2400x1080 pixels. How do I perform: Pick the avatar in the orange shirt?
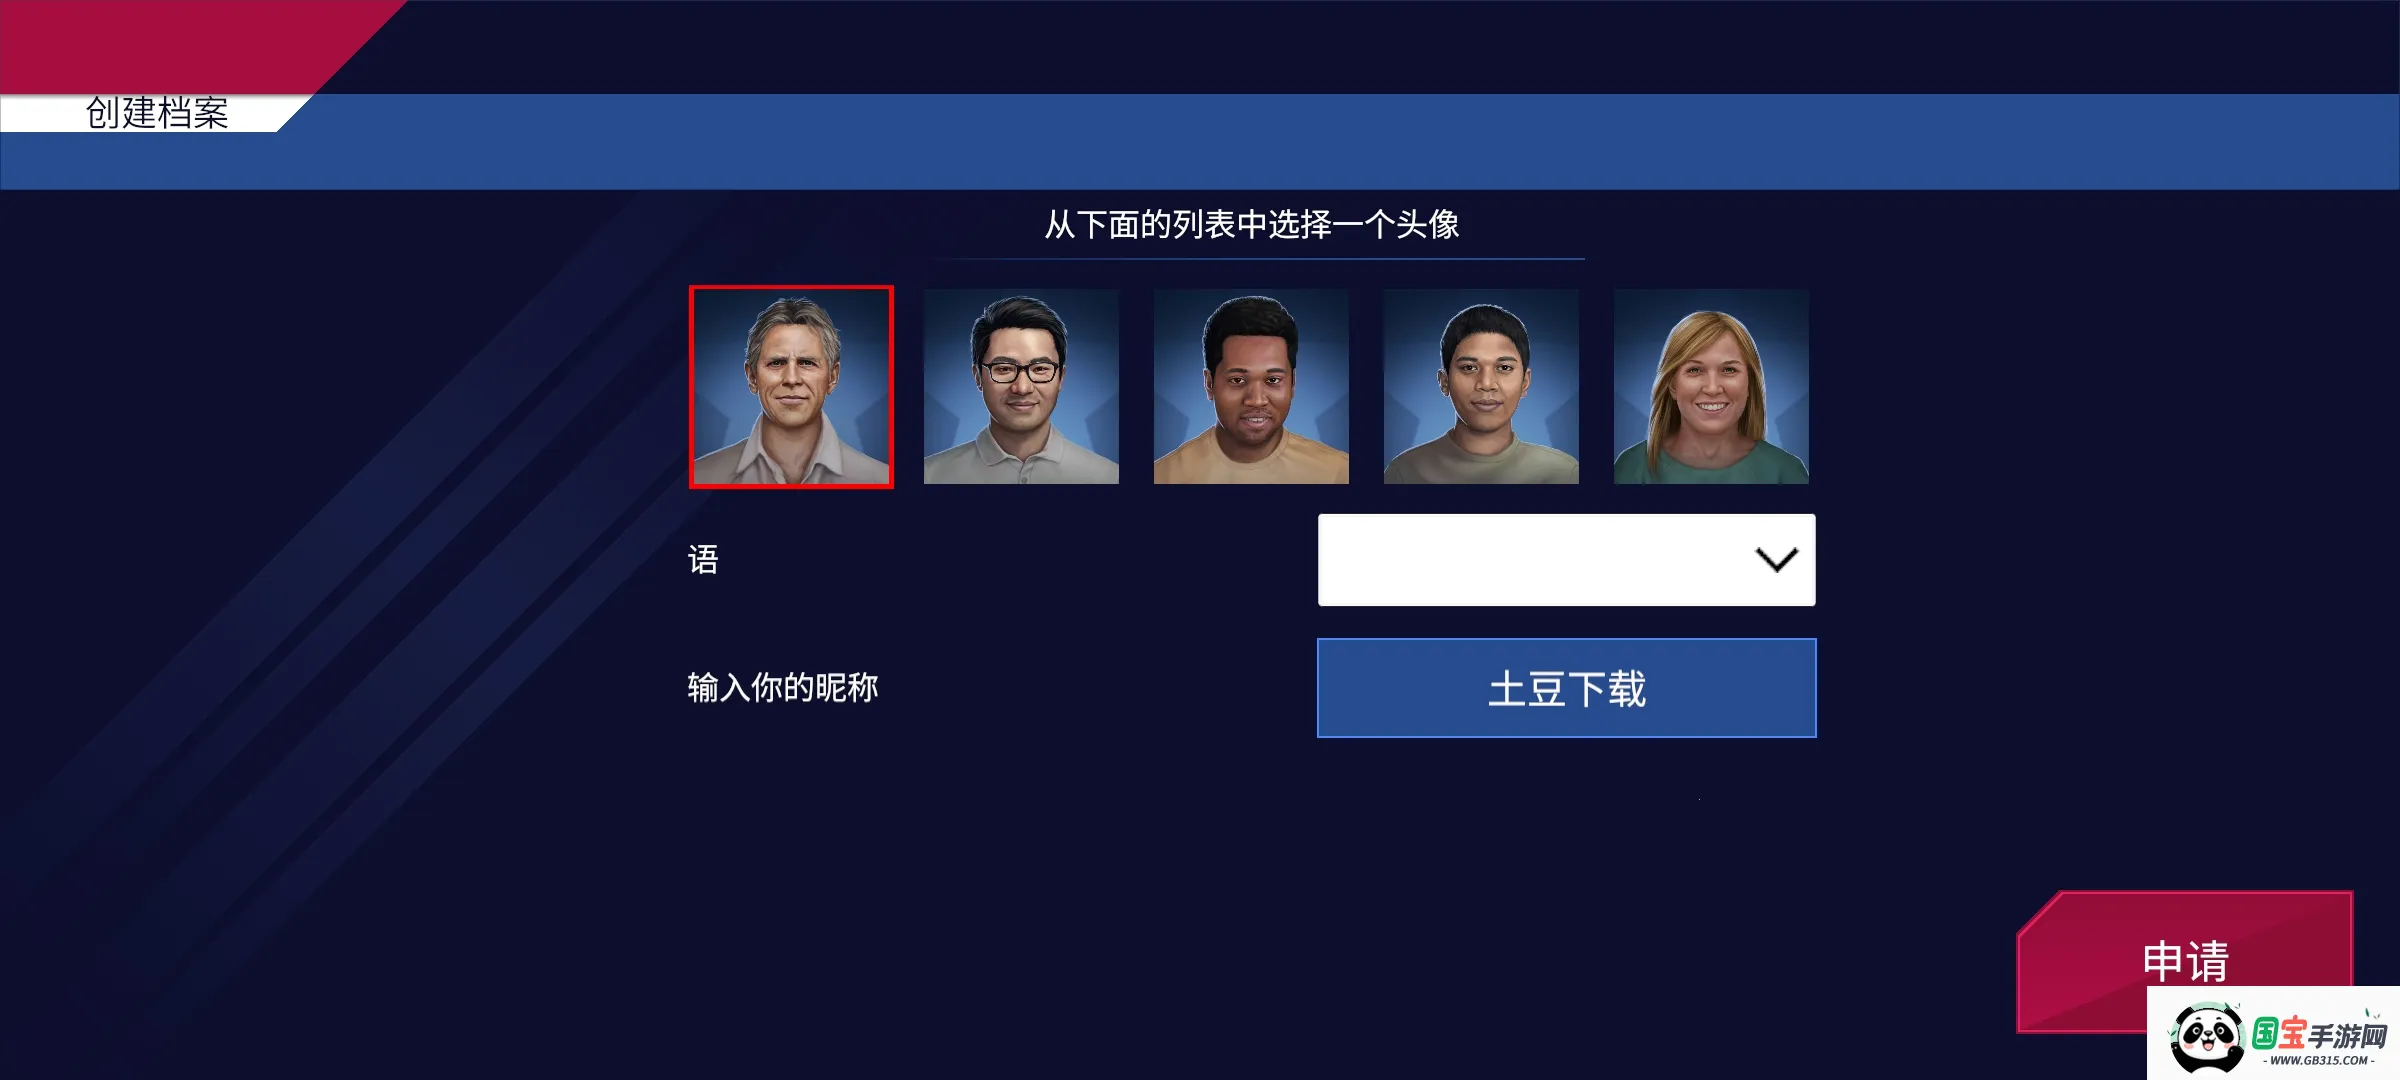[x=1251, y=387]
